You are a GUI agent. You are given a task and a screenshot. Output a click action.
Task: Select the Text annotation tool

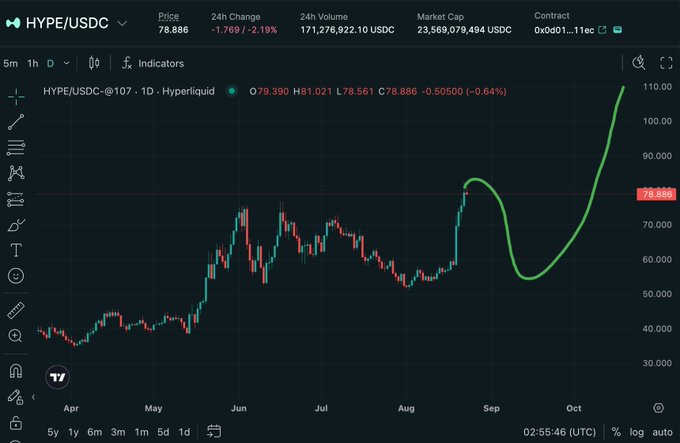16,250
